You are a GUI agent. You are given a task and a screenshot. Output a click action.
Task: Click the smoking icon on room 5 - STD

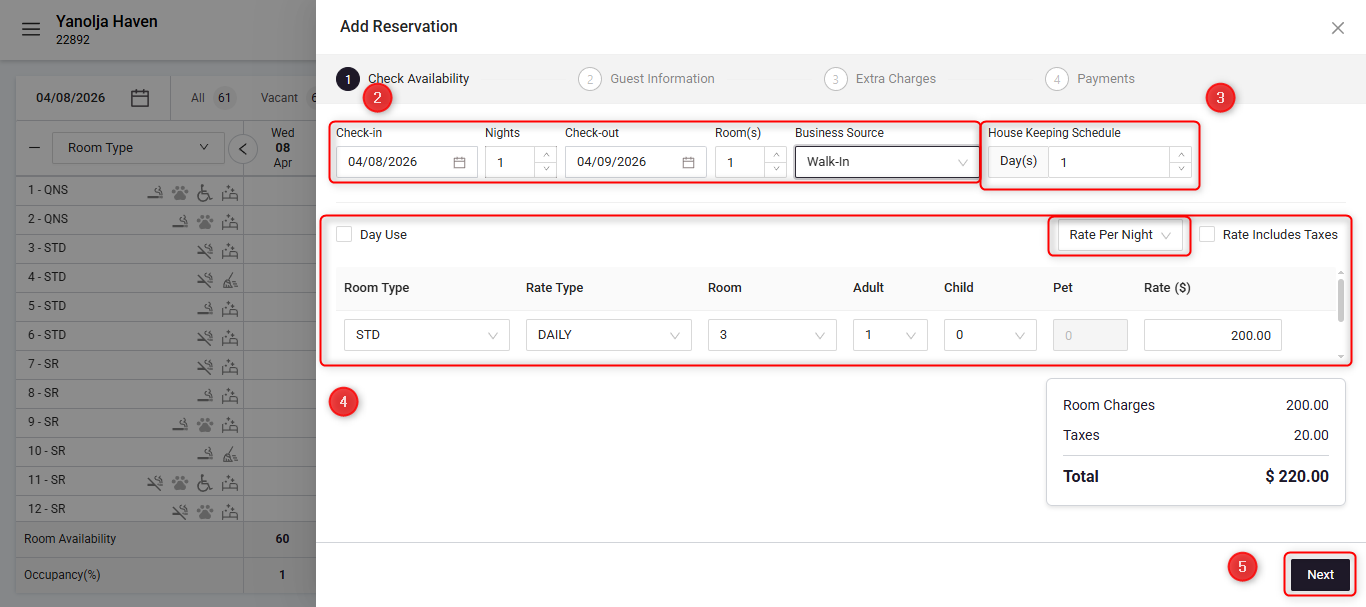204,308
